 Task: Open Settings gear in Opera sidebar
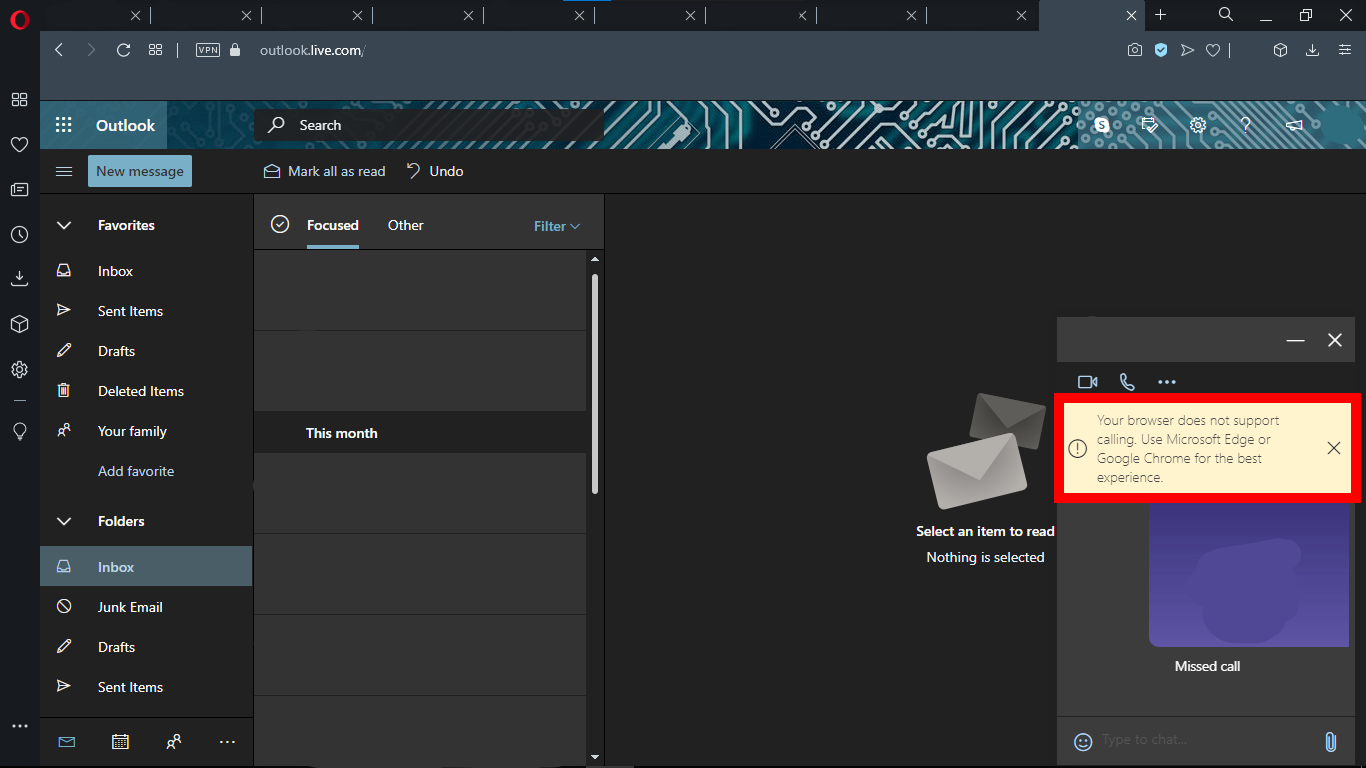pos(19,369)
